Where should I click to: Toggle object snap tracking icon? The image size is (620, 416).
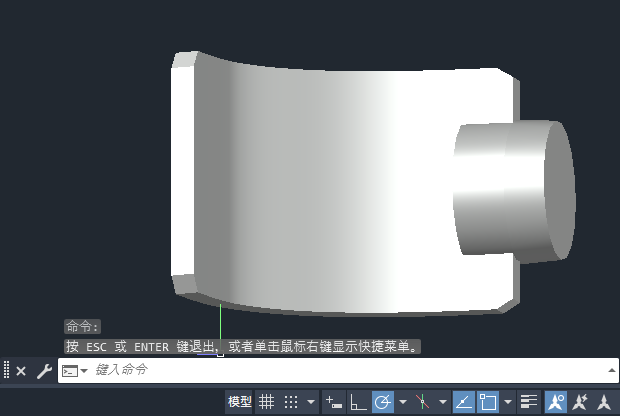[x=464, y=402]
